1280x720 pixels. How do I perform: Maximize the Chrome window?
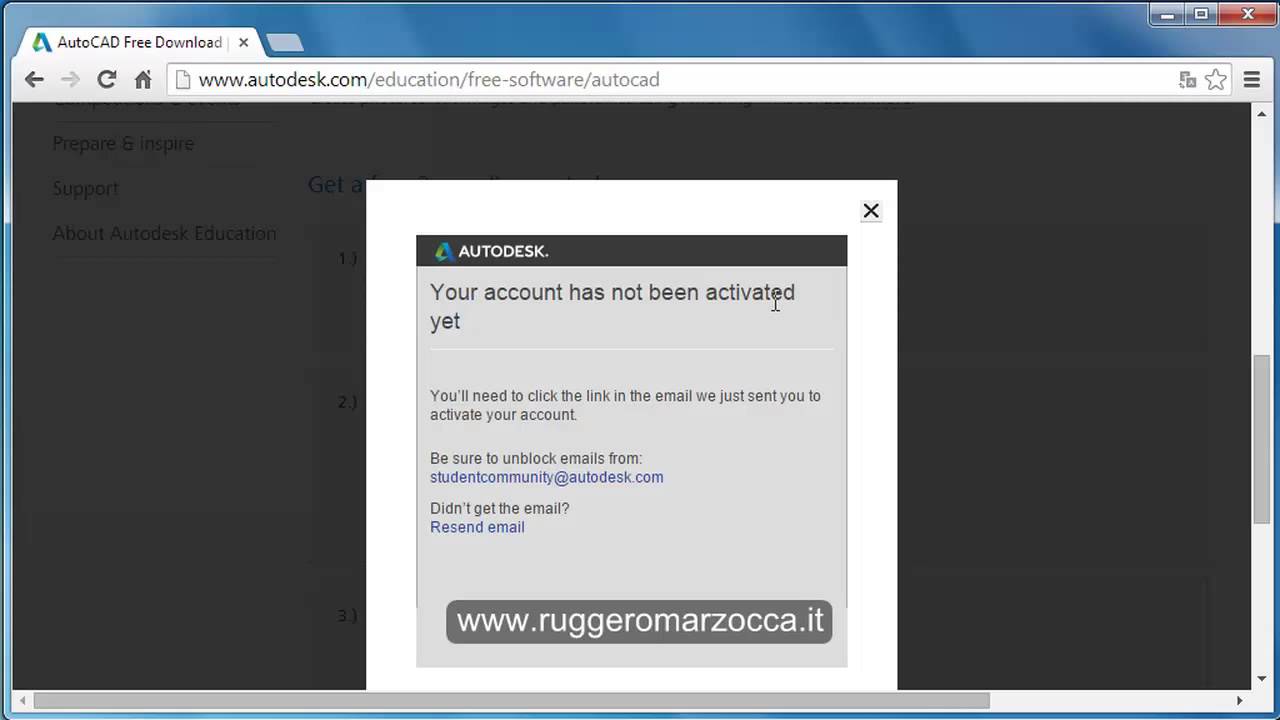coord(1202,14)
